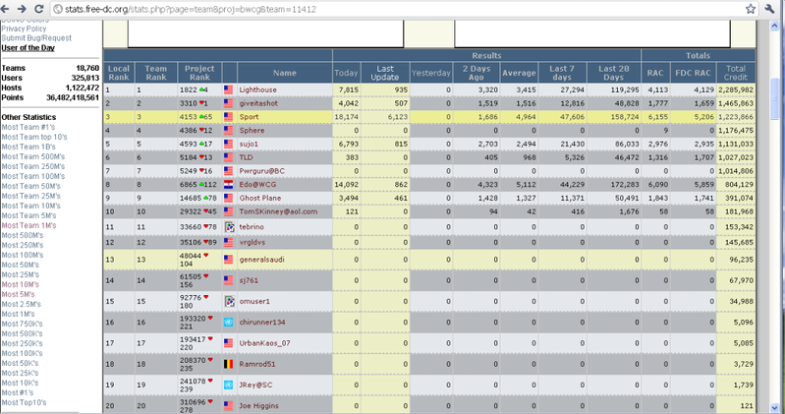Image resolution: width=785 pixels, height=414 pixels.
Task: Click the flag icon beside tebrino
Action: (229, 227)
